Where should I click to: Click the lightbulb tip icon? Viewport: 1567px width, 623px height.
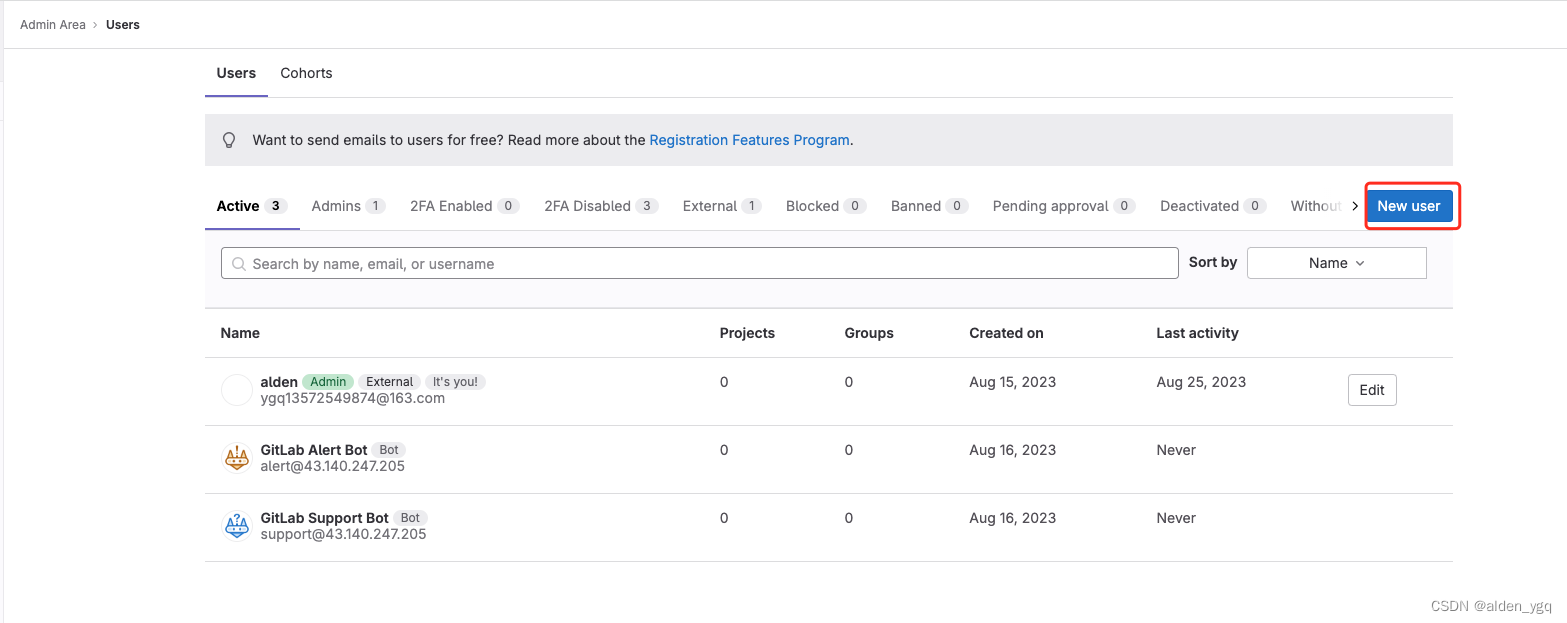(229, 140)
